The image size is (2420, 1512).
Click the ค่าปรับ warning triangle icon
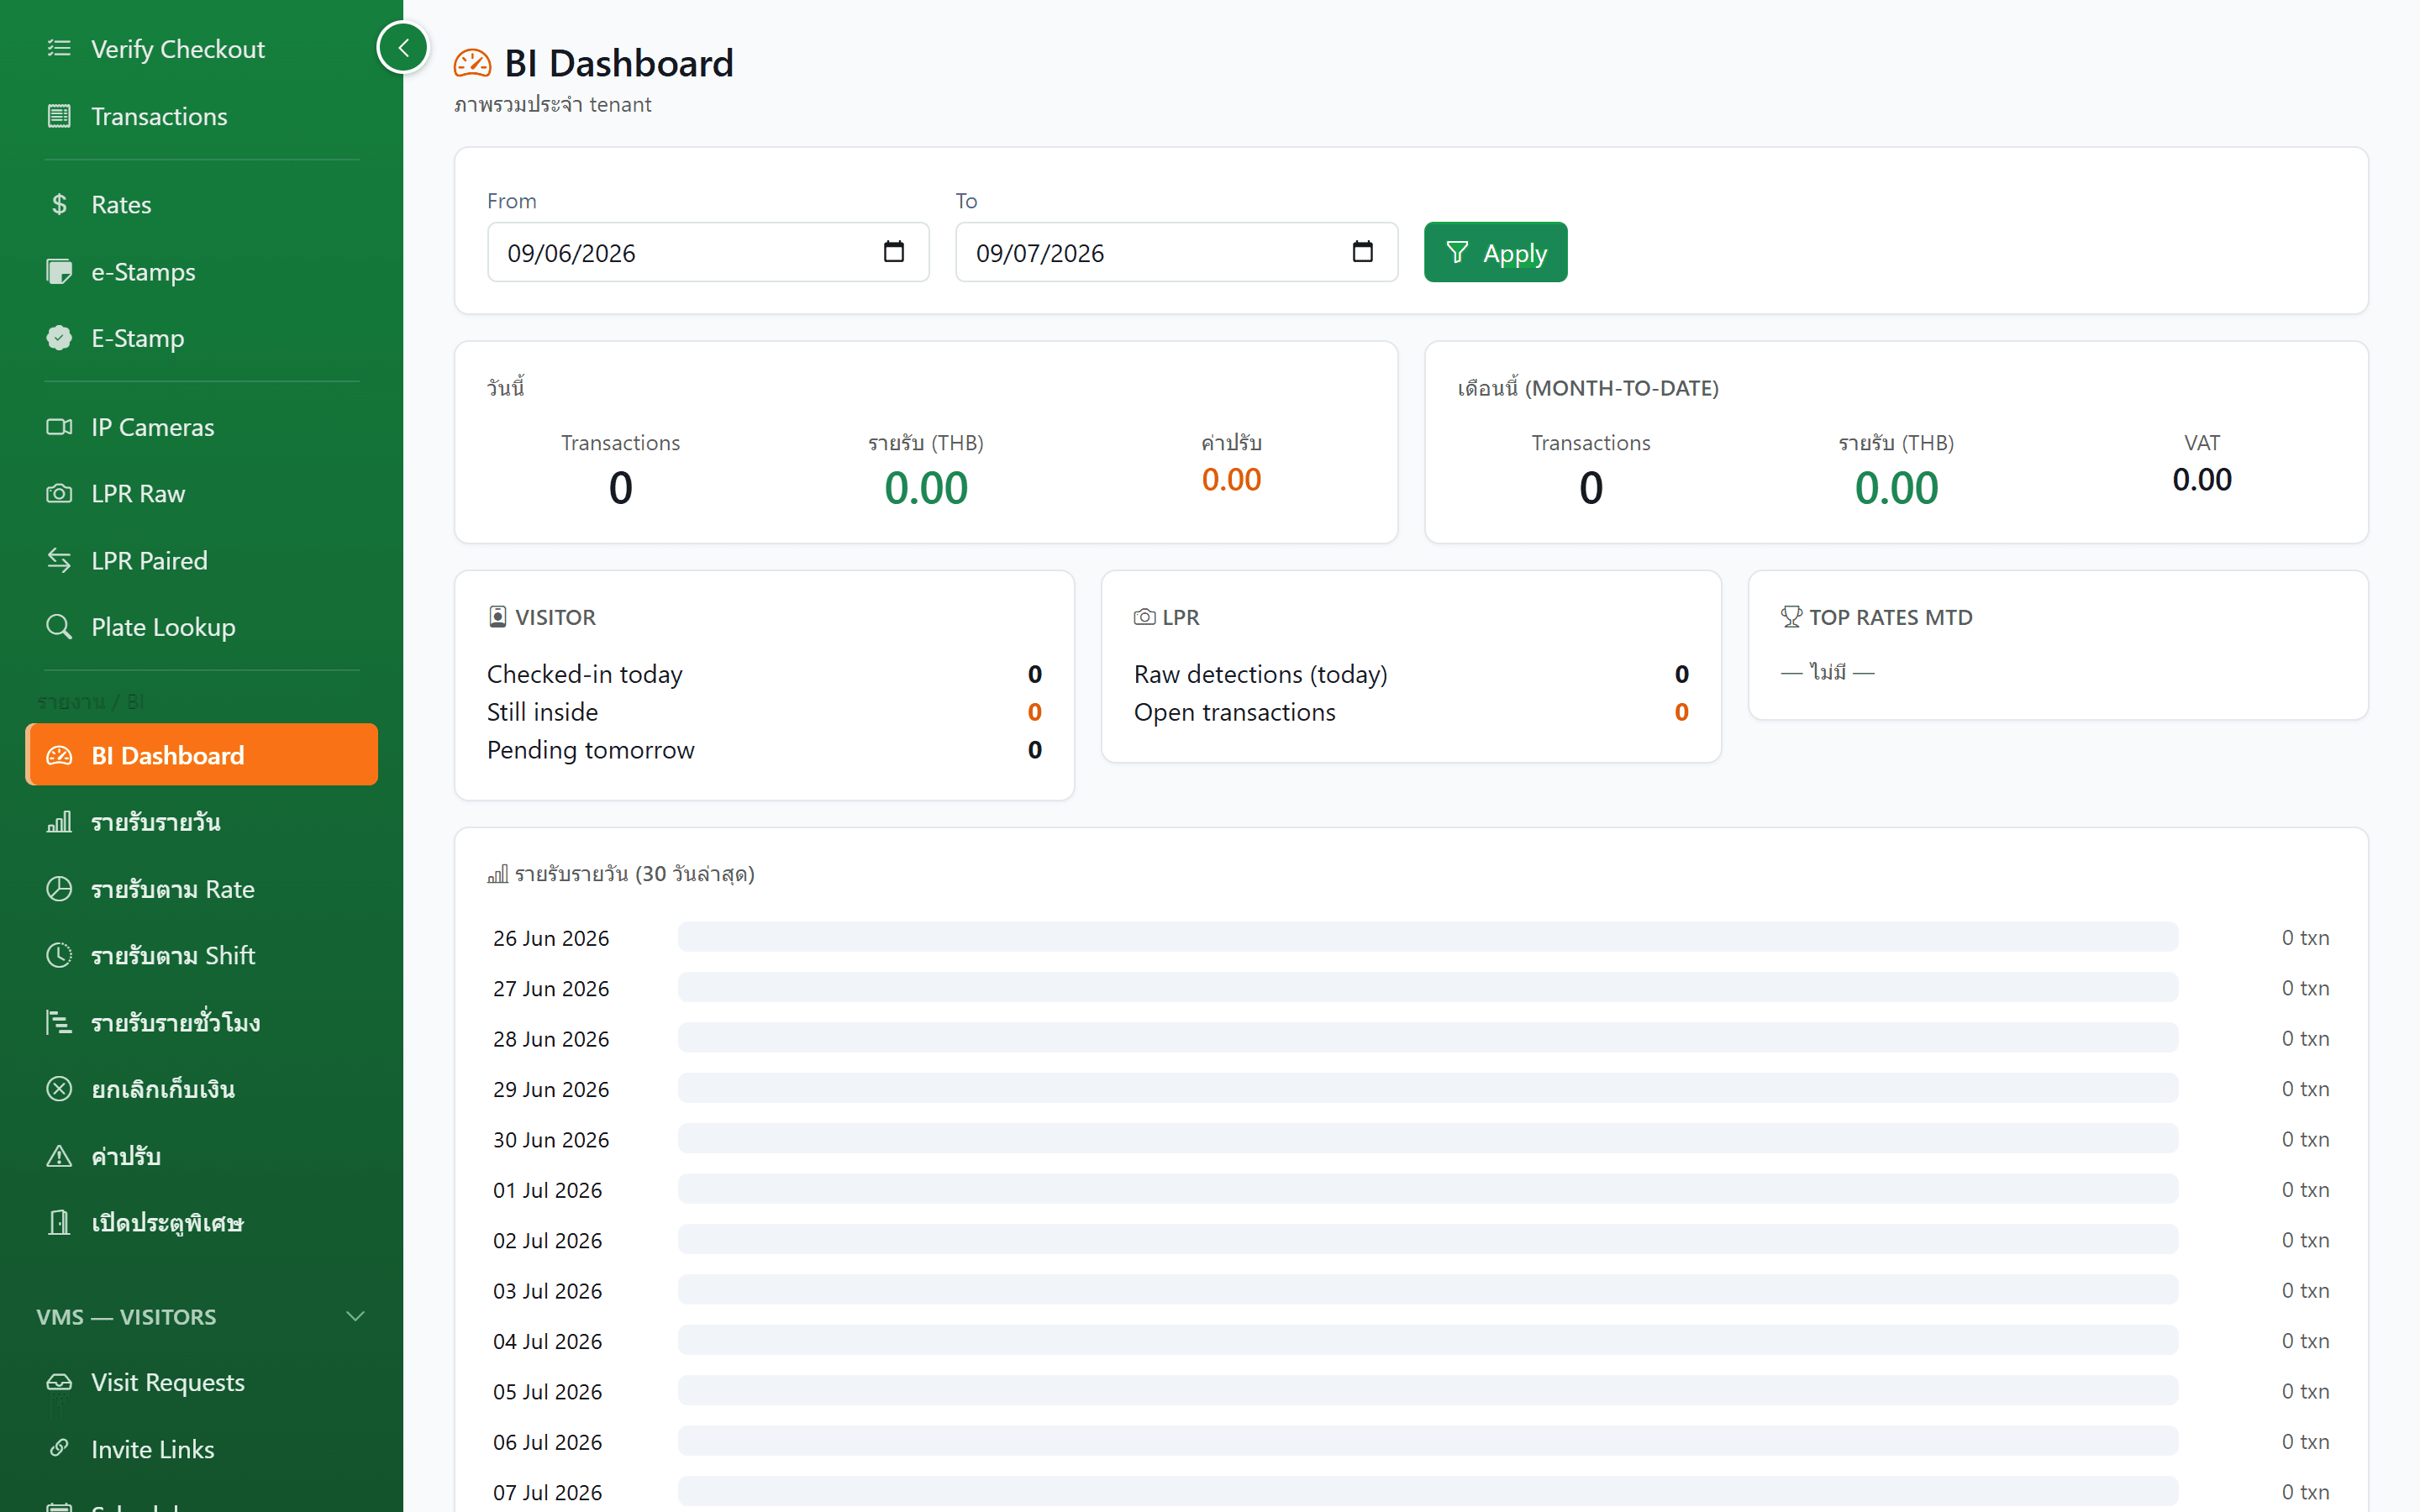click(x=59, y=1156)
